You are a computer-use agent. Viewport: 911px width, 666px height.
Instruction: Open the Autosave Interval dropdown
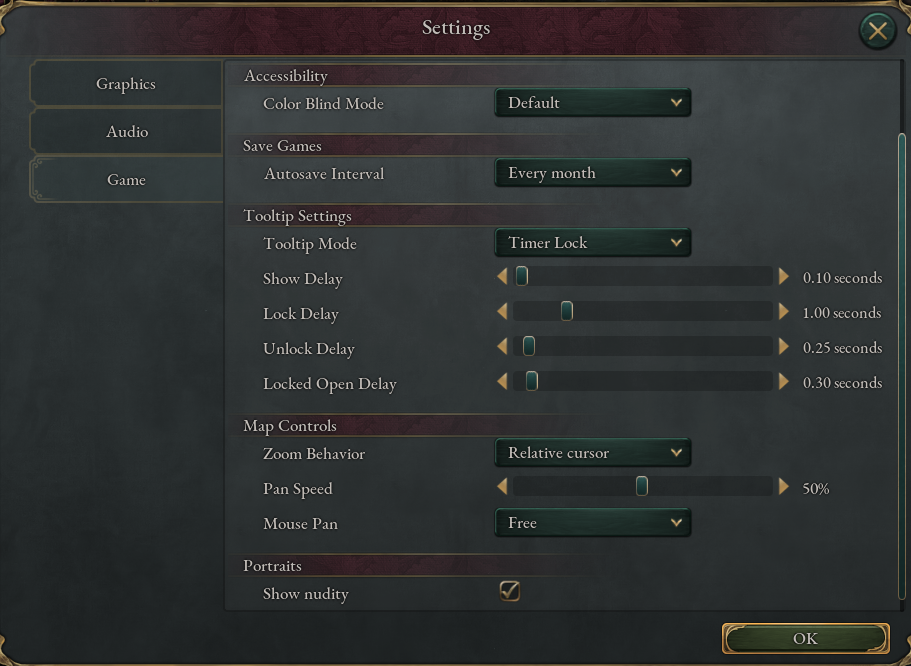coord(592,172)
